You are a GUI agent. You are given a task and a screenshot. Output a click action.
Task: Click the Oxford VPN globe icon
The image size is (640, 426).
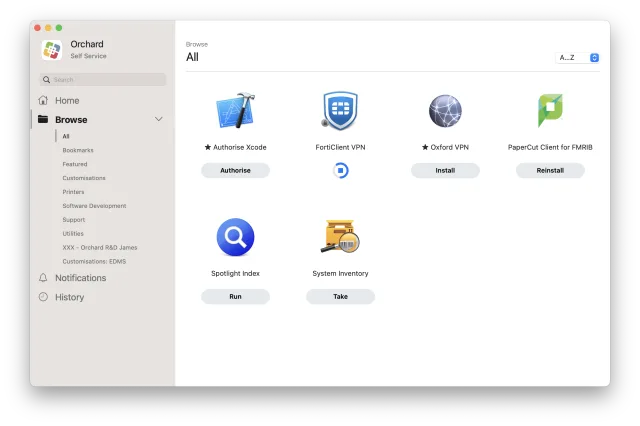coord(445,111)
